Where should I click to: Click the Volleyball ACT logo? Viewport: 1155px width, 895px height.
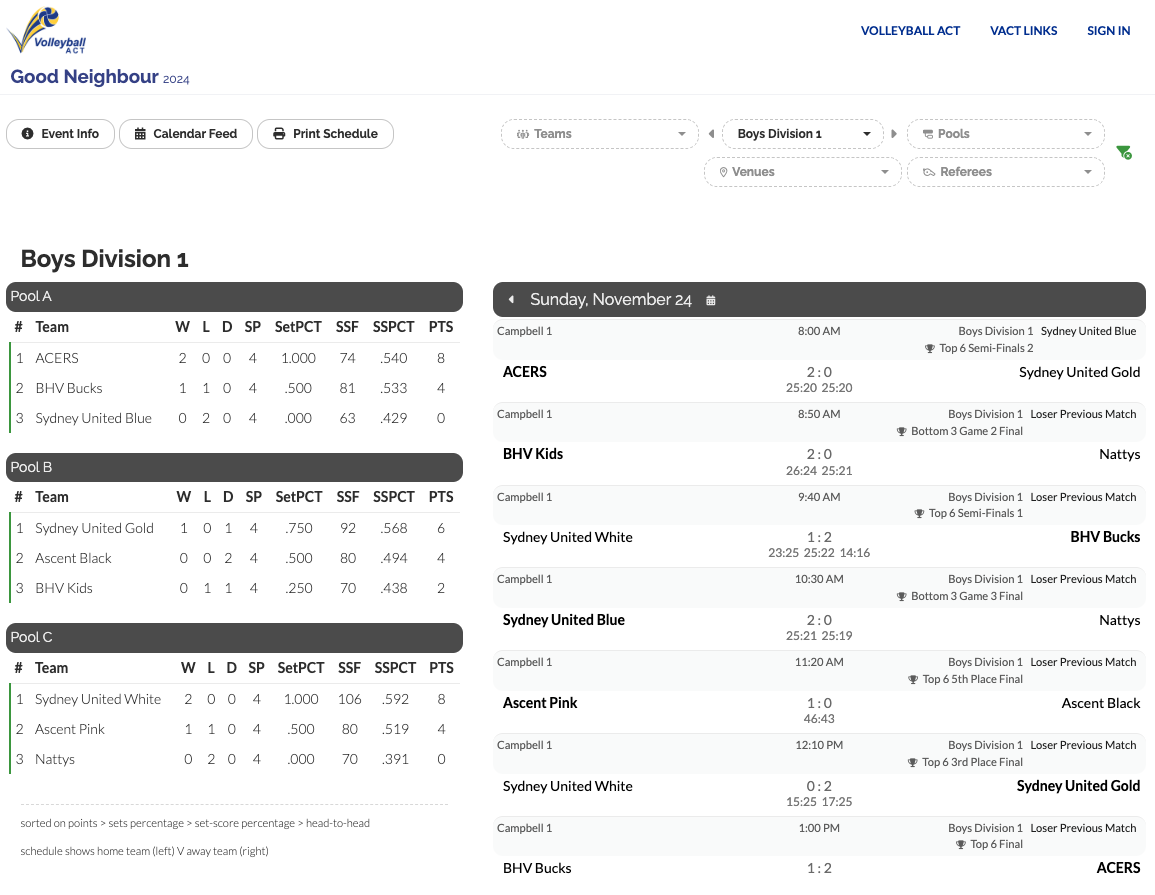47,31
